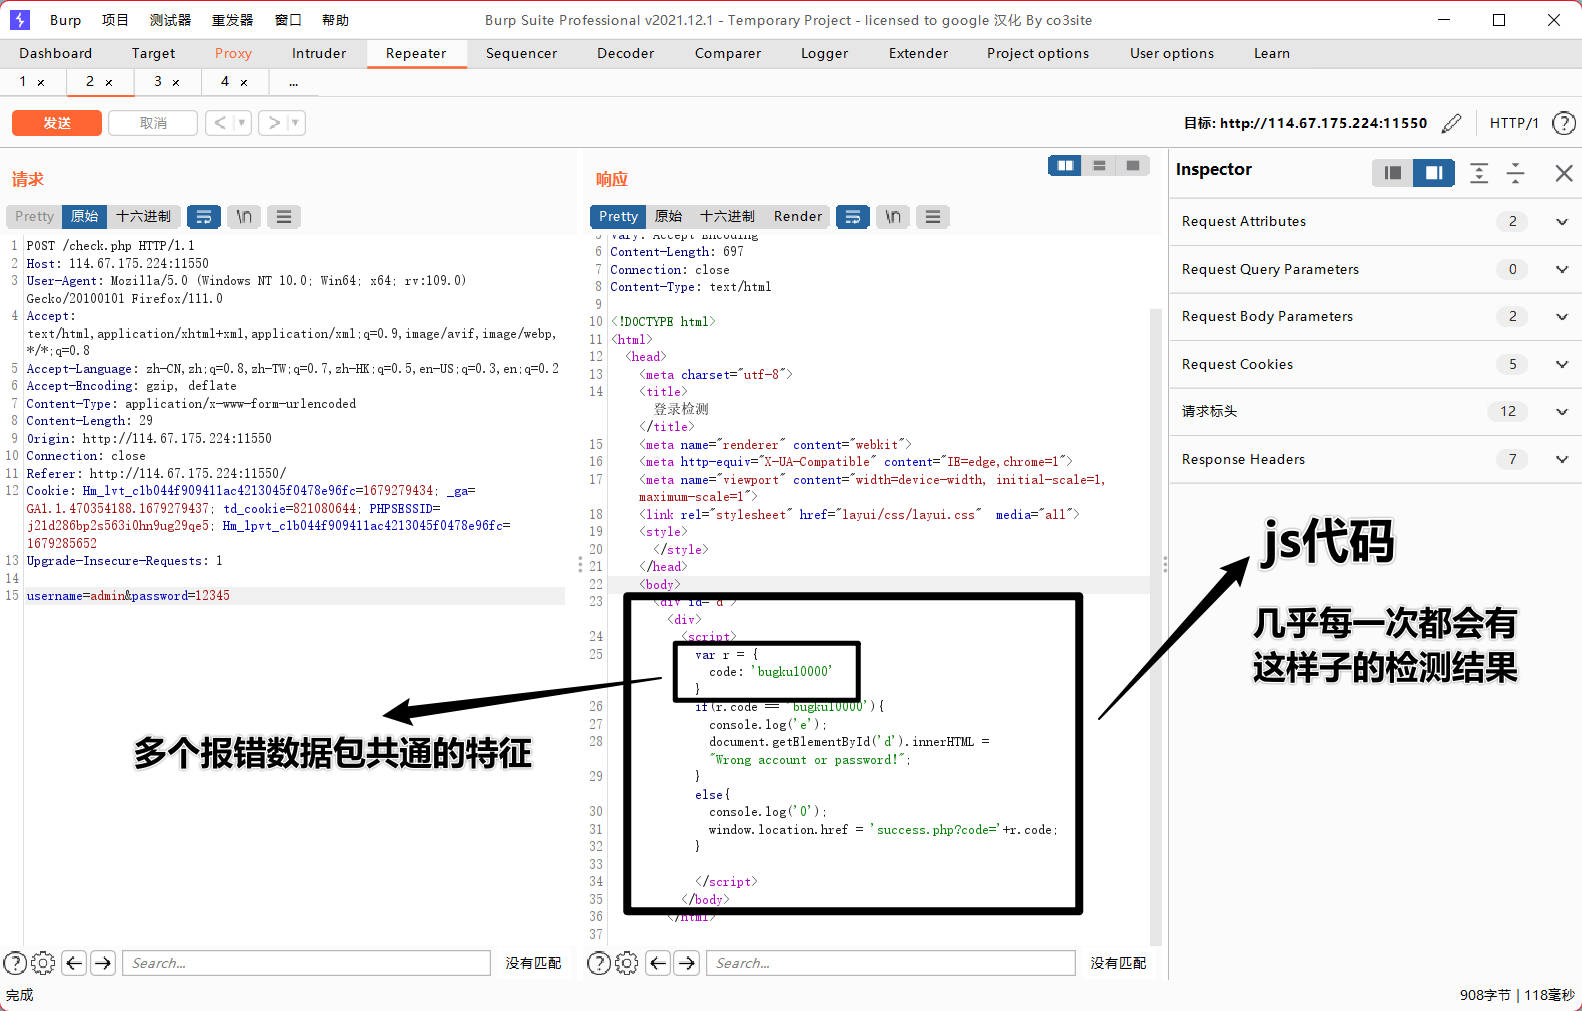Screen dimensions: 1582x1011
Task: Select side-by-side layout icon
Action: tap(1065, 165)
